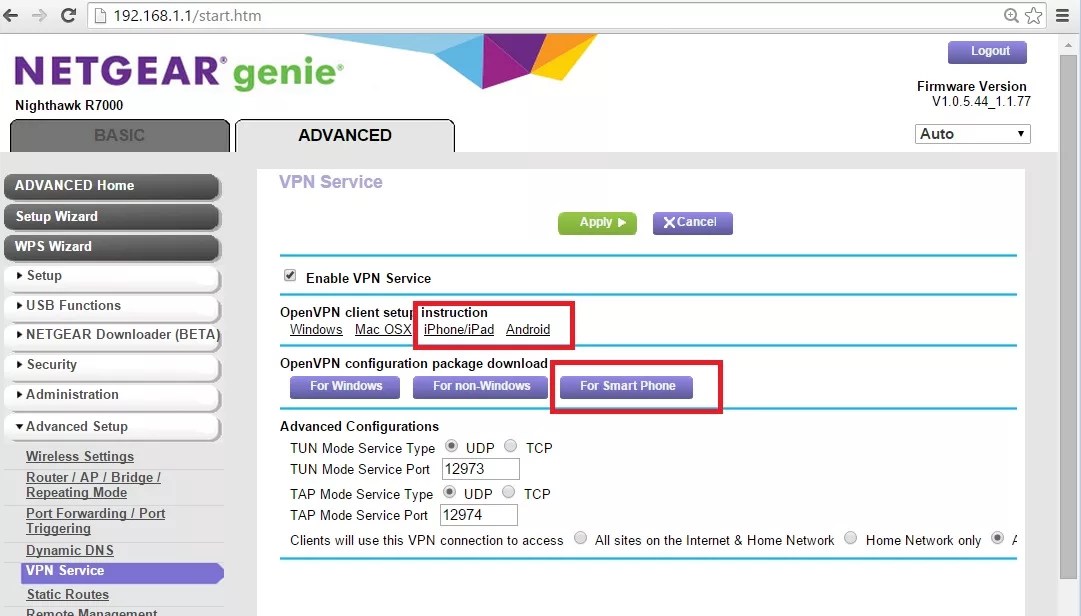1081x616 pixels.
Task: Log out of the router interface
Action: click(987, 51)
